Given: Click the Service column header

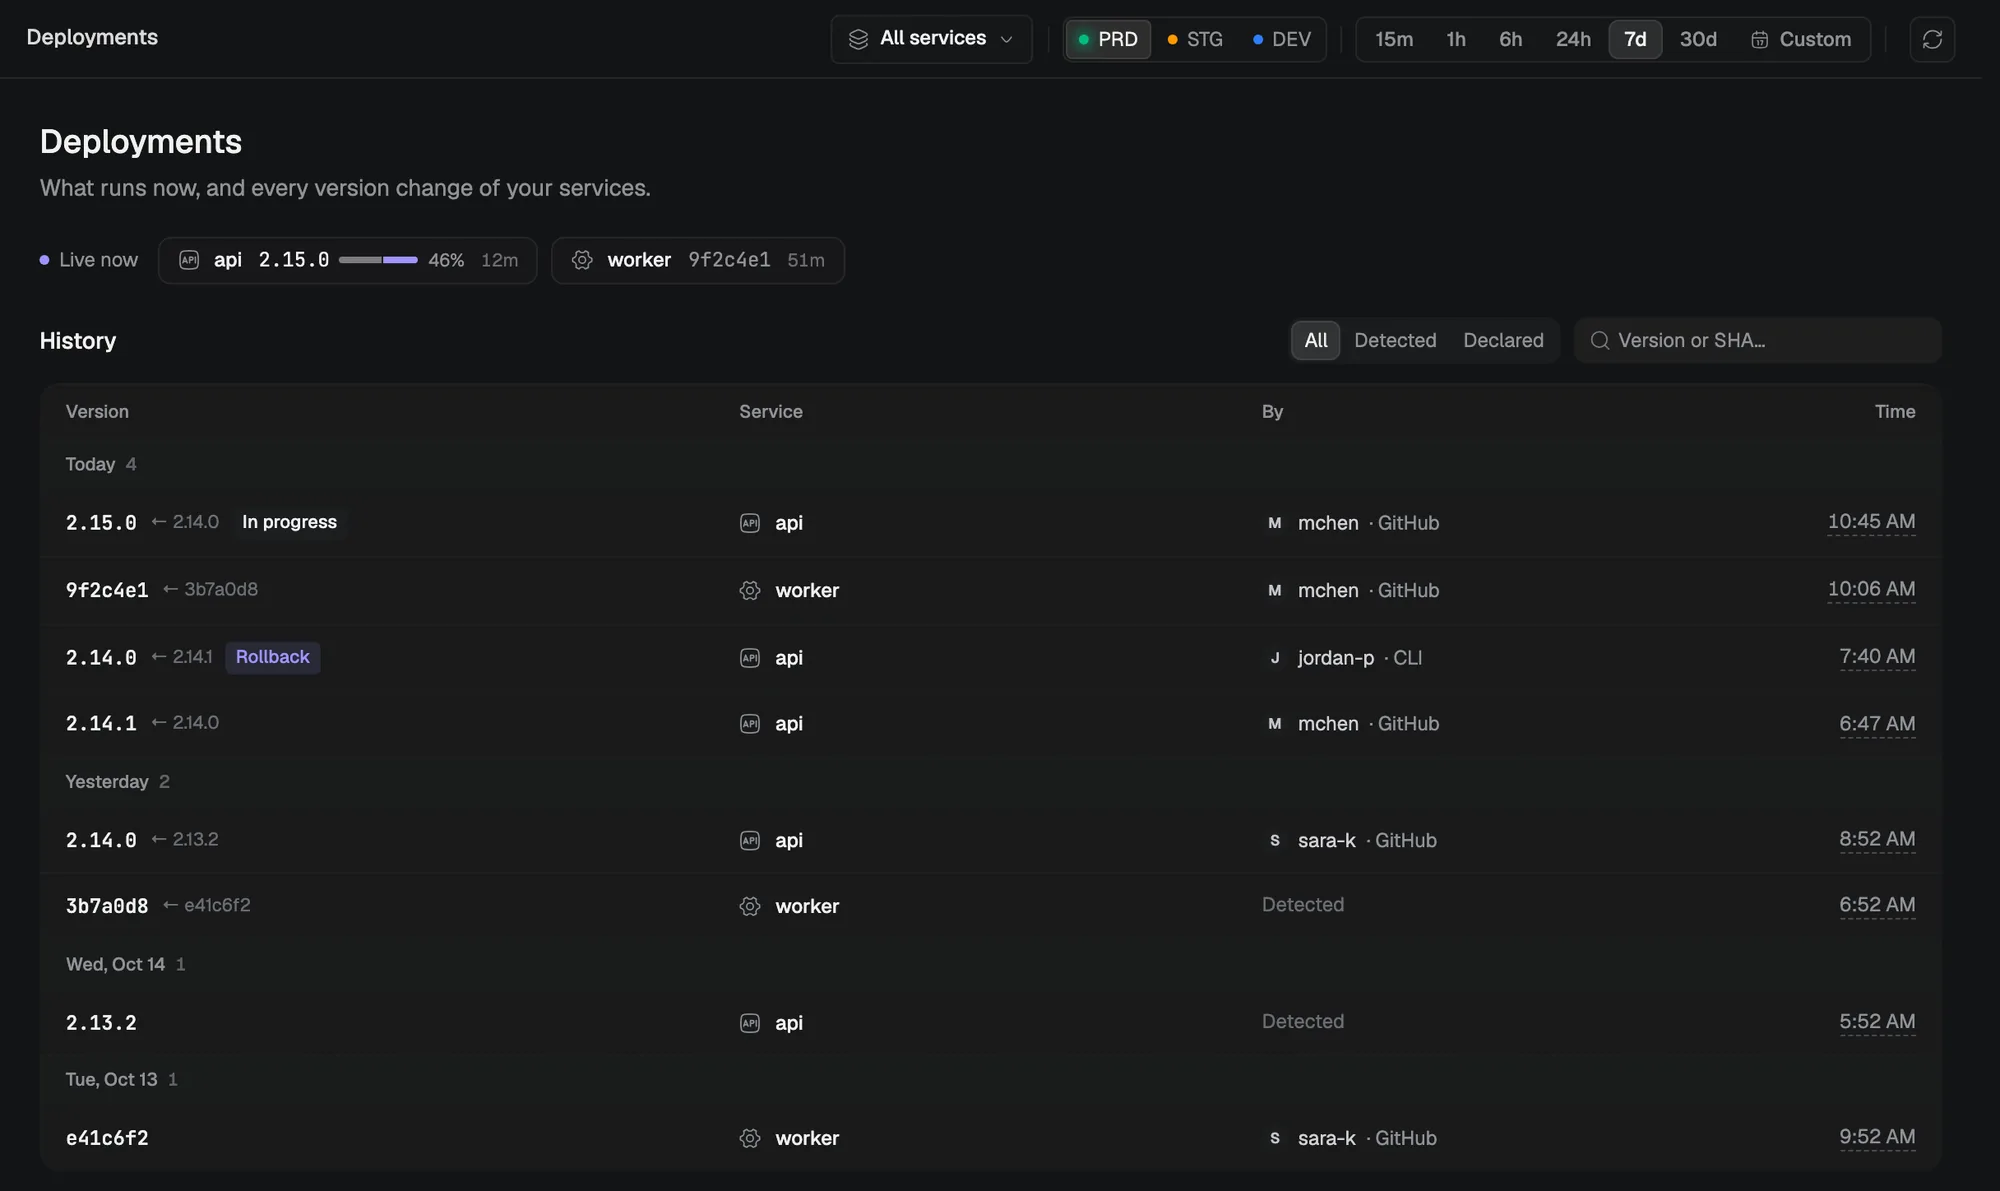Looking at the screenshot, I should (x=771, y=412).
